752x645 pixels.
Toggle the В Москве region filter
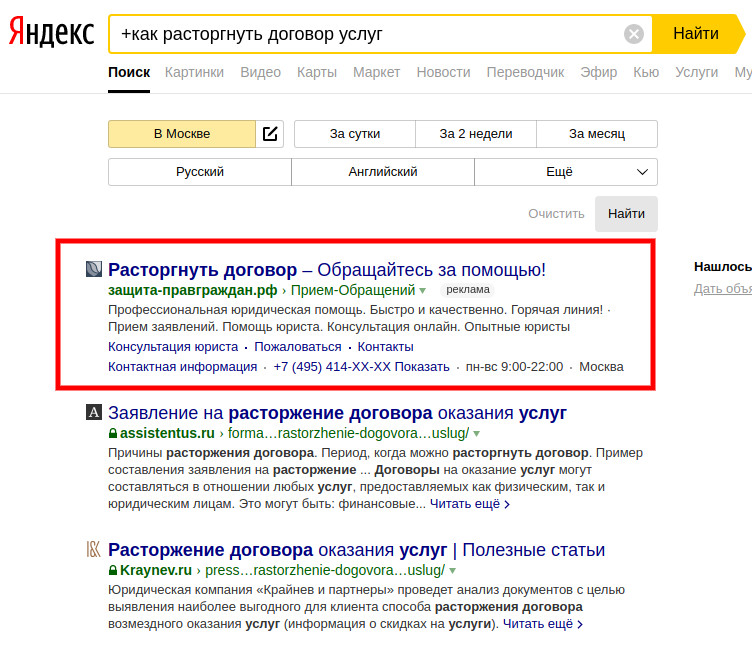click(x=182, y=134)
